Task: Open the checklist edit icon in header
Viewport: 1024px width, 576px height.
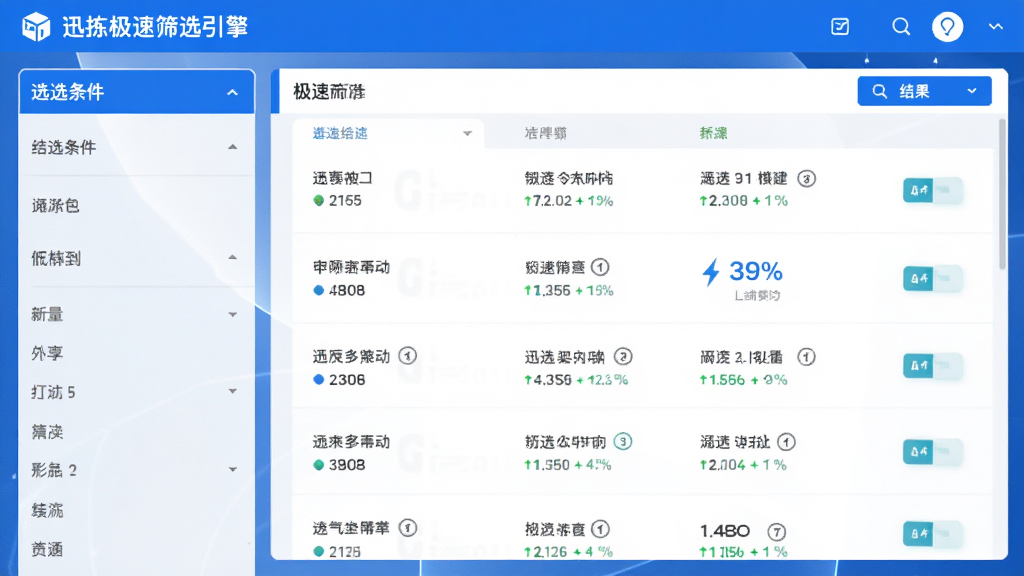Action: click(840, 27)
